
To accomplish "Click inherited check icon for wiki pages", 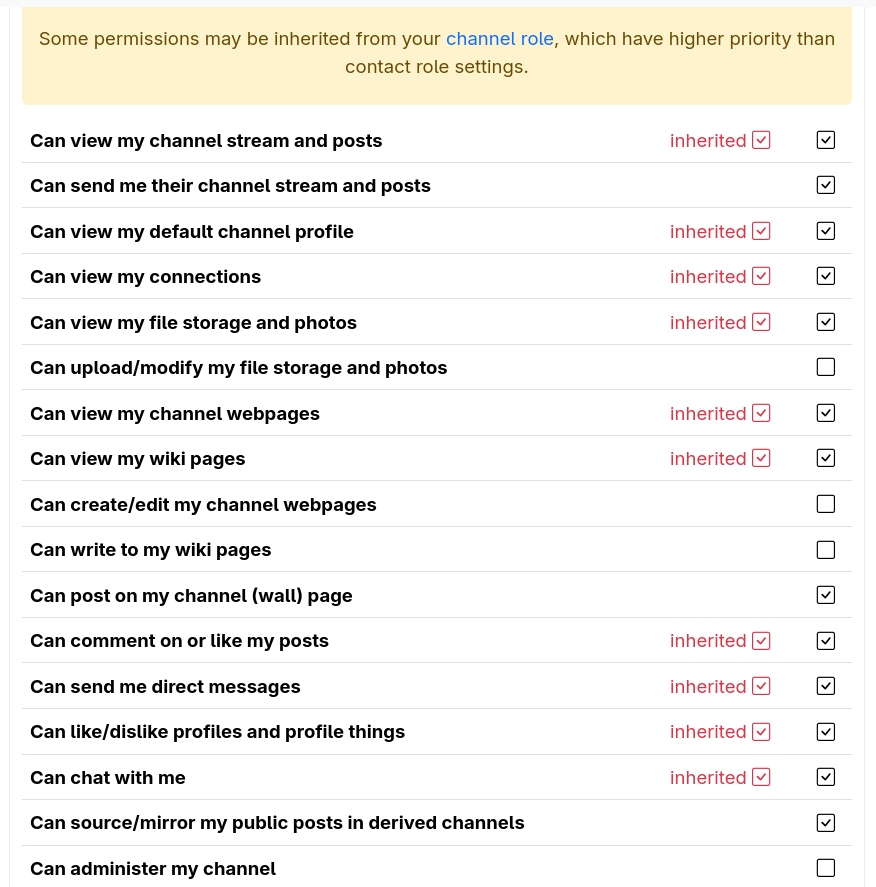I will (x=761, y=458).
